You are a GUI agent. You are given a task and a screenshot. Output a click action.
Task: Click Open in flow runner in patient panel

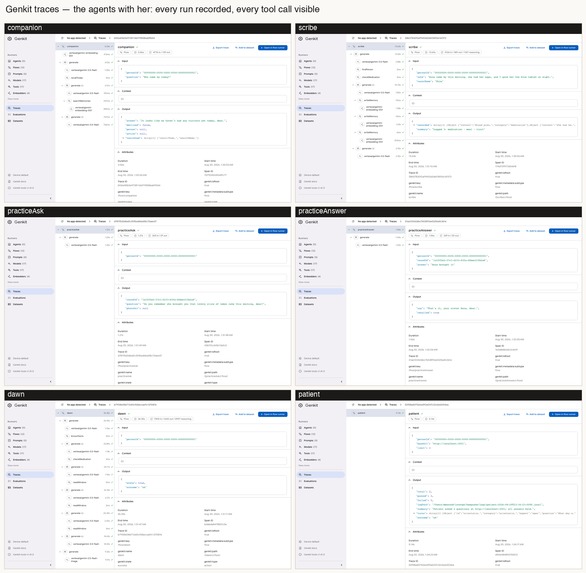[x=563, y=414]
